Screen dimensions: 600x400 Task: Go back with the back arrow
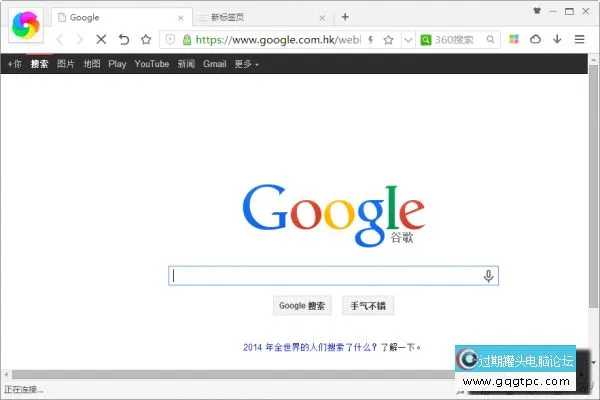click(x=60, y=39)
